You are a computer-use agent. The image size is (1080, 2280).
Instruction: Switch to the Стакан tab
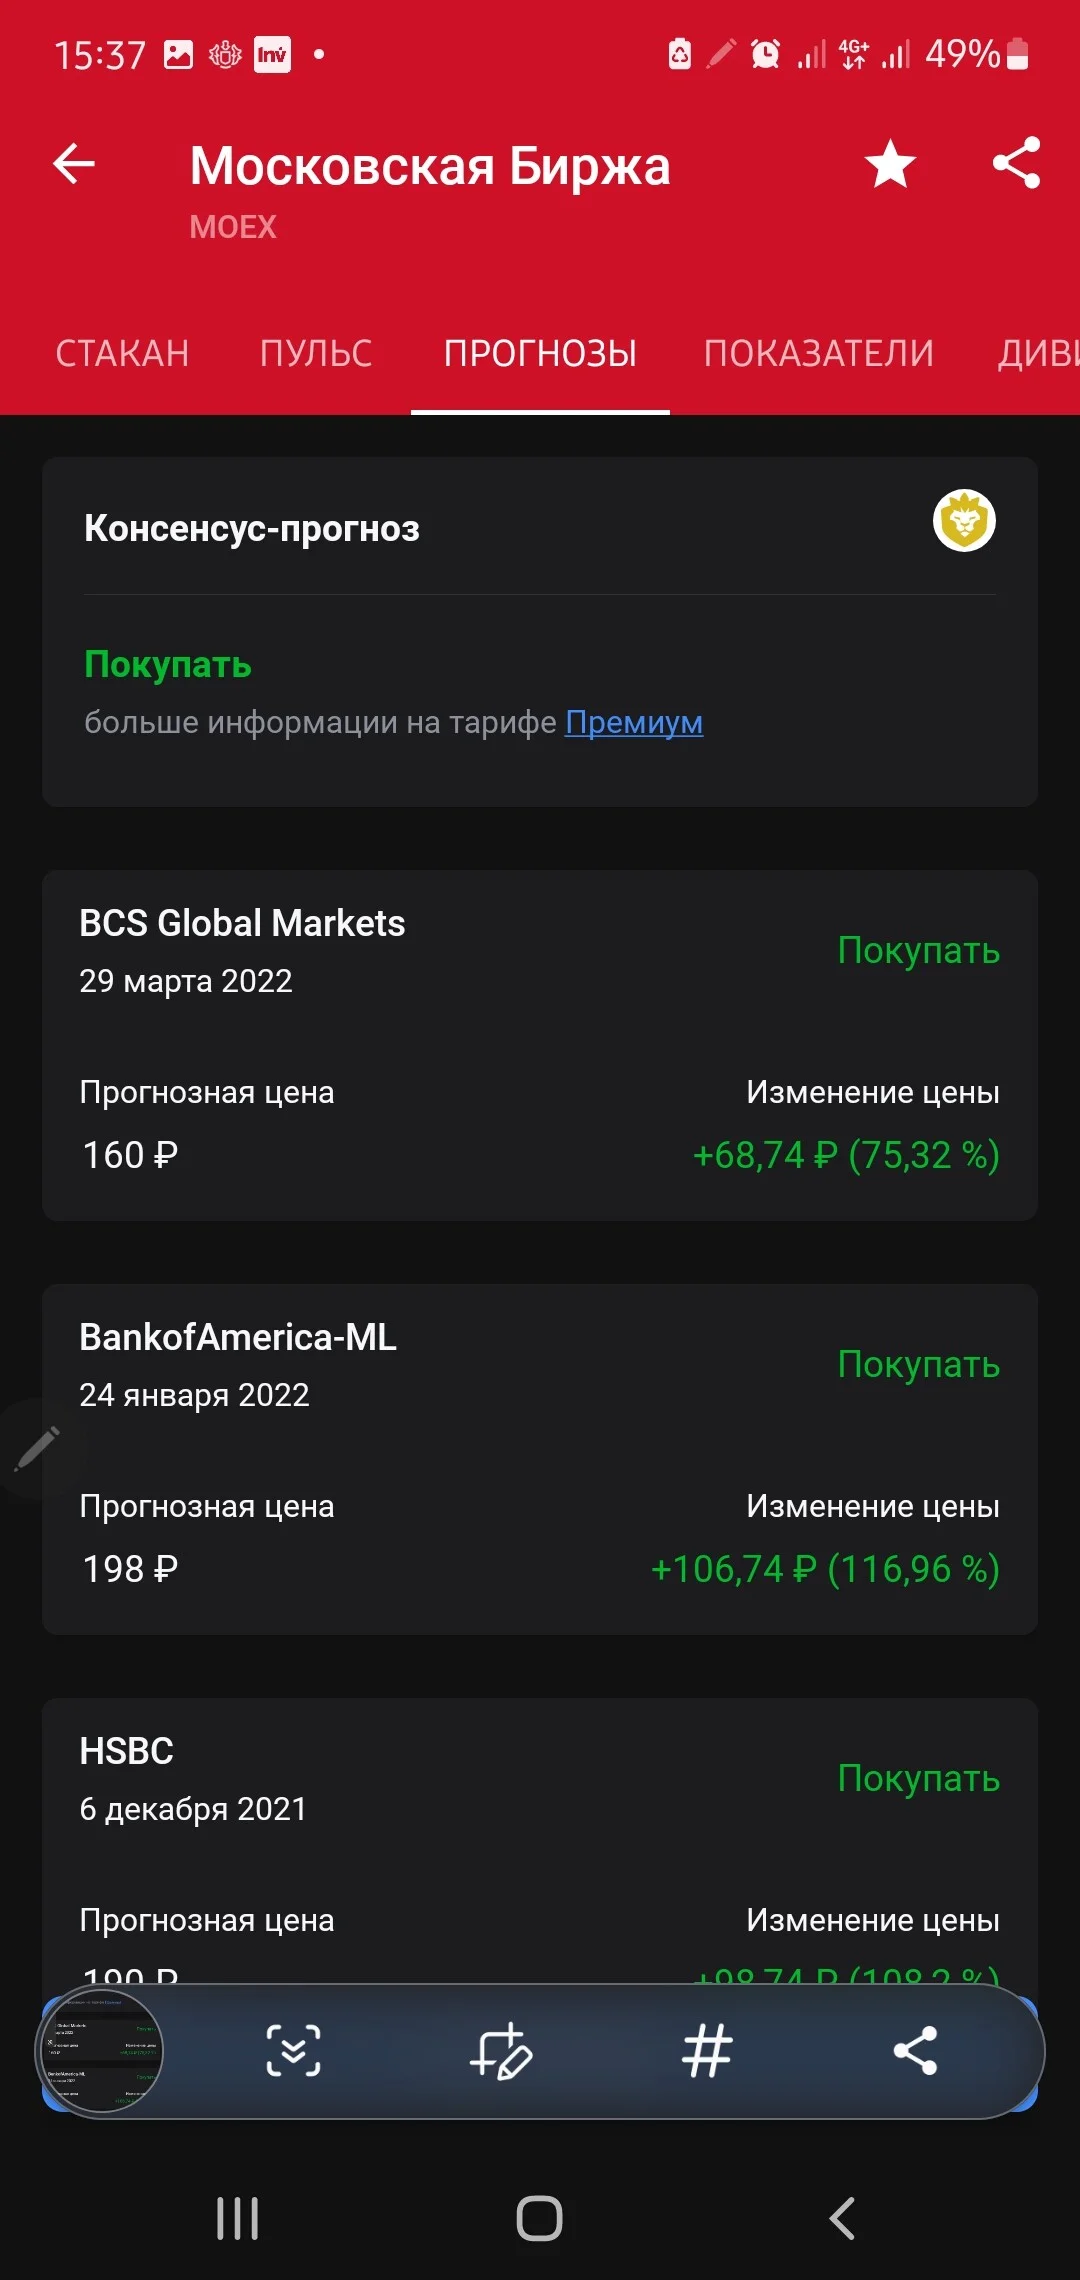[x=122, y=354]
